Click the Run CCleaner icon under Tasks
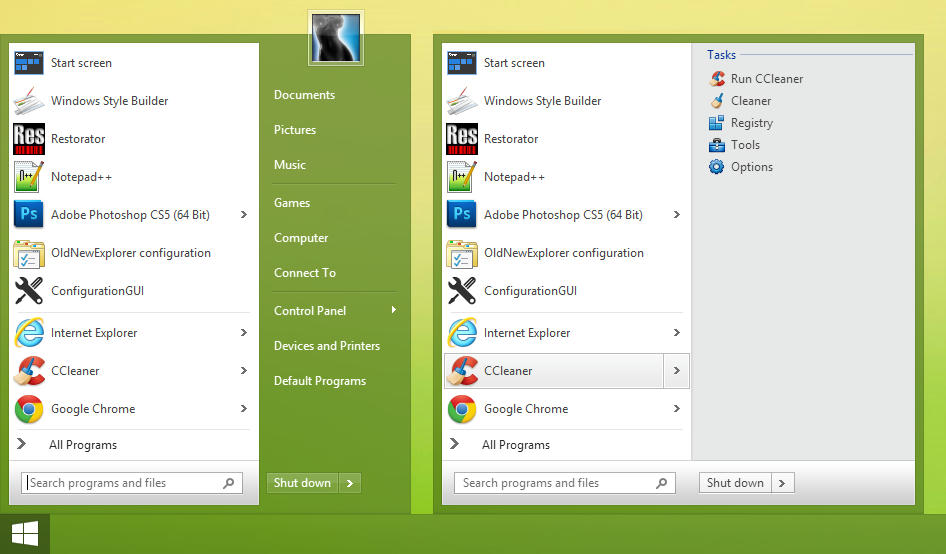This screenshot has height=554, width=946. pos(717,79)
